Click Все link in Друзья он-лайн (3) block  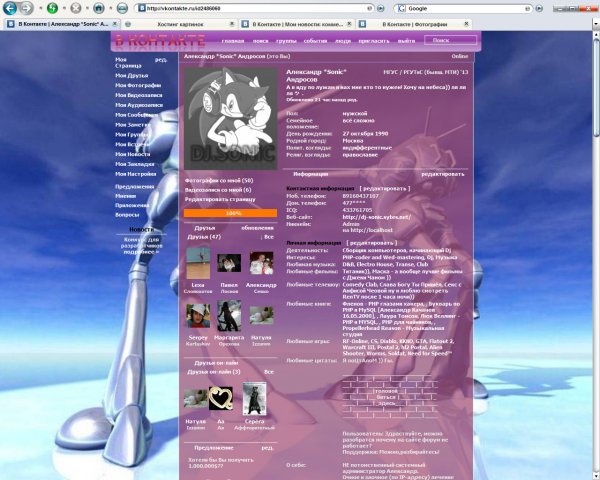click(x=269, y=372)
